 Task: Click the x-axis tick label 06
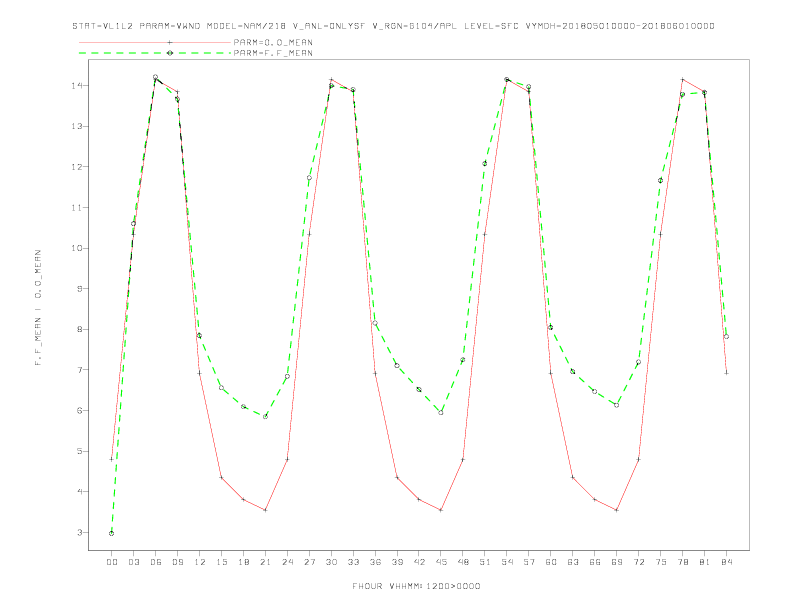pos(156,562)
